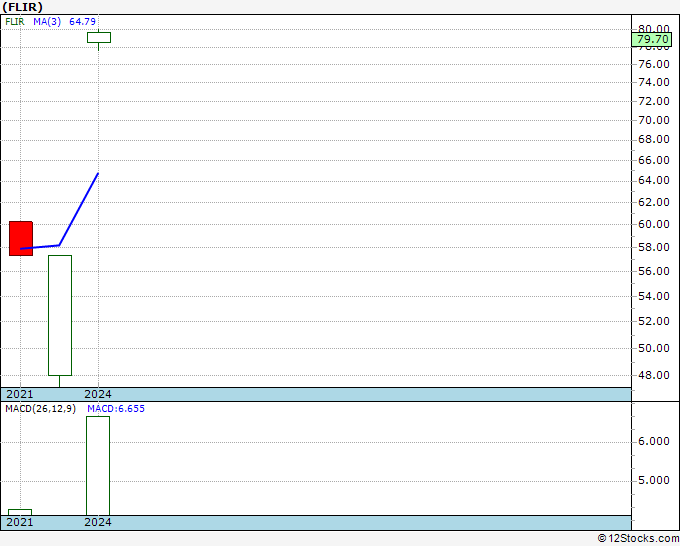Screen dimensions: 680x546
Task: Open the 12Stocks.com credit link
Action: coord(638,538)
